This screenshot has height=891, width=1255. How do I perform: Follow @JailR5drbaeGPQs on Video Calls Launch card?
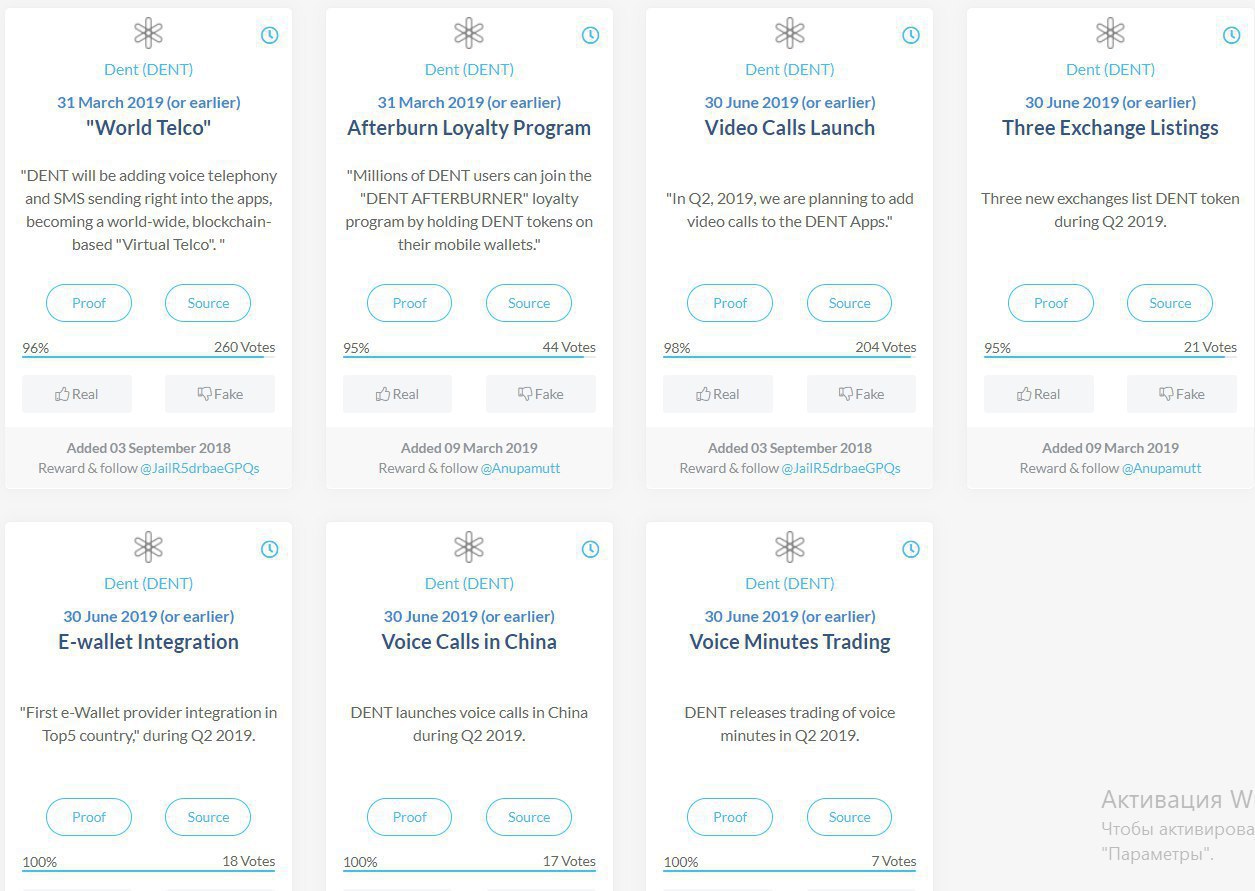pyautogui.click(x=841, y=468)
